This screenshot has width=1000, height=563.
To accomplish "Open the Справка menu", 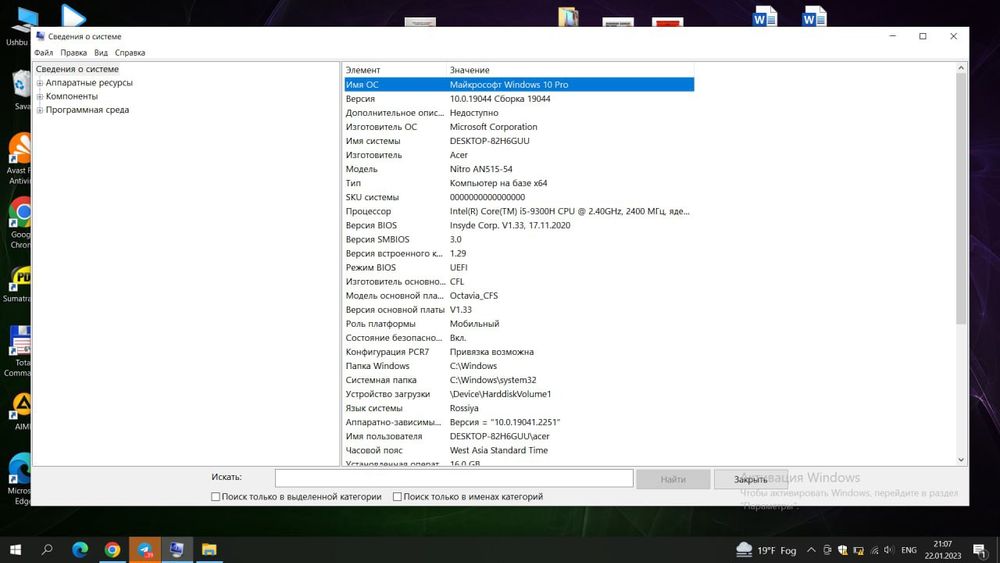I will 130,53.
